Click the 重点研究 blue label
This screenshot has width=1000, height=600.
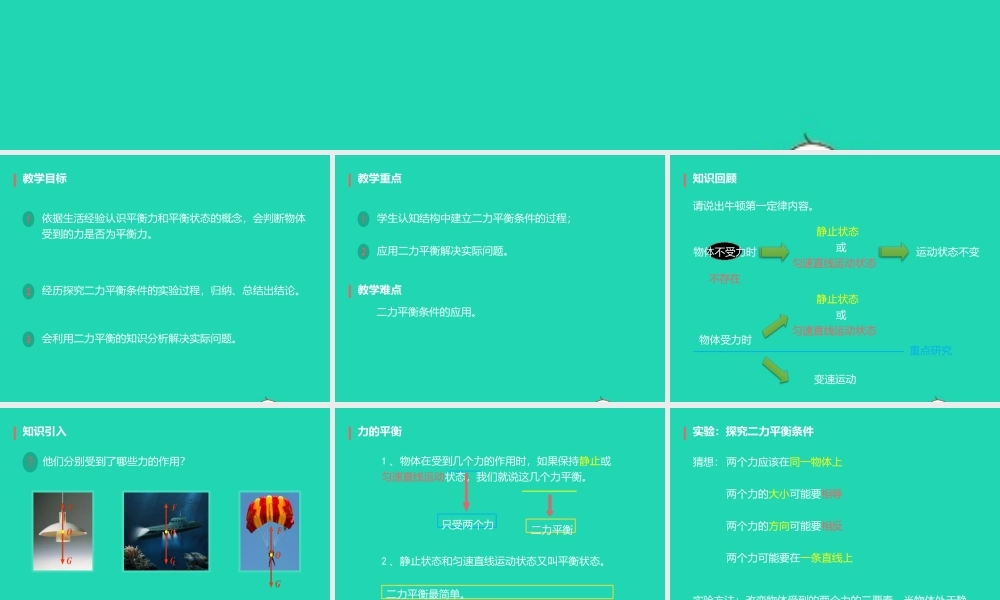(930, 351)
